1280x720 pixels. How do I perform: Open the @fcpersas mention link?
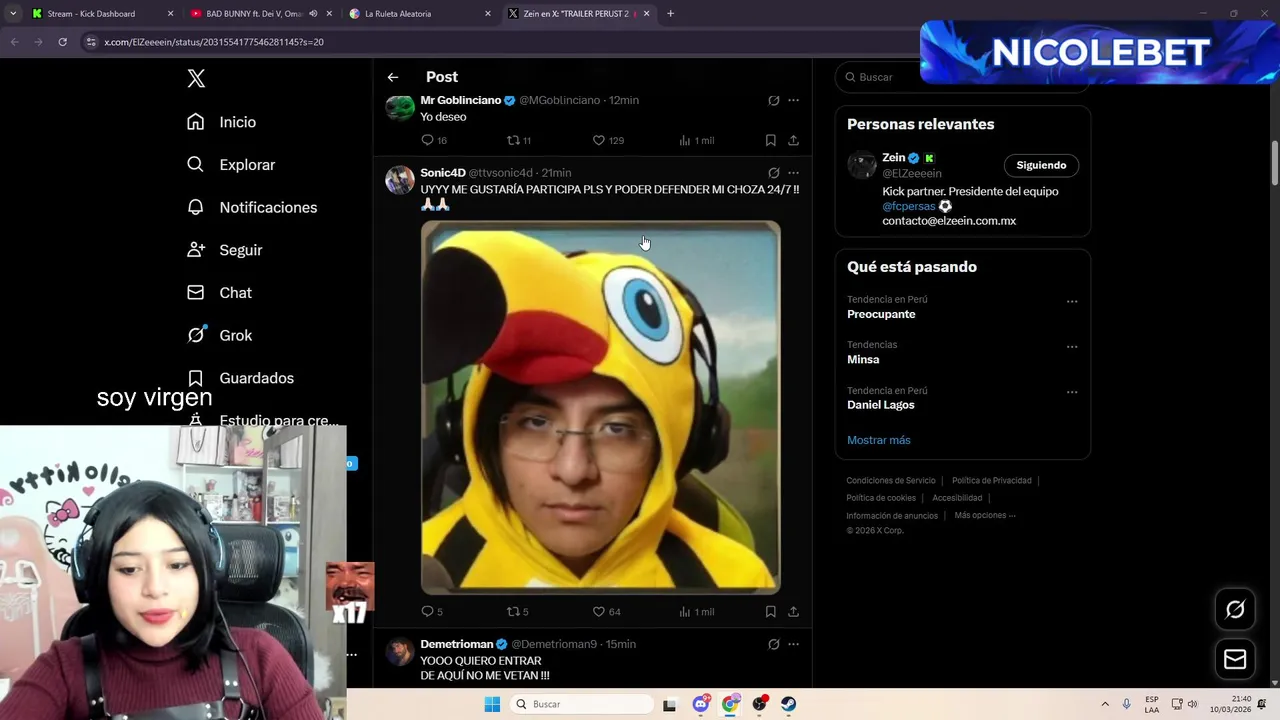(x=908, y=206)
